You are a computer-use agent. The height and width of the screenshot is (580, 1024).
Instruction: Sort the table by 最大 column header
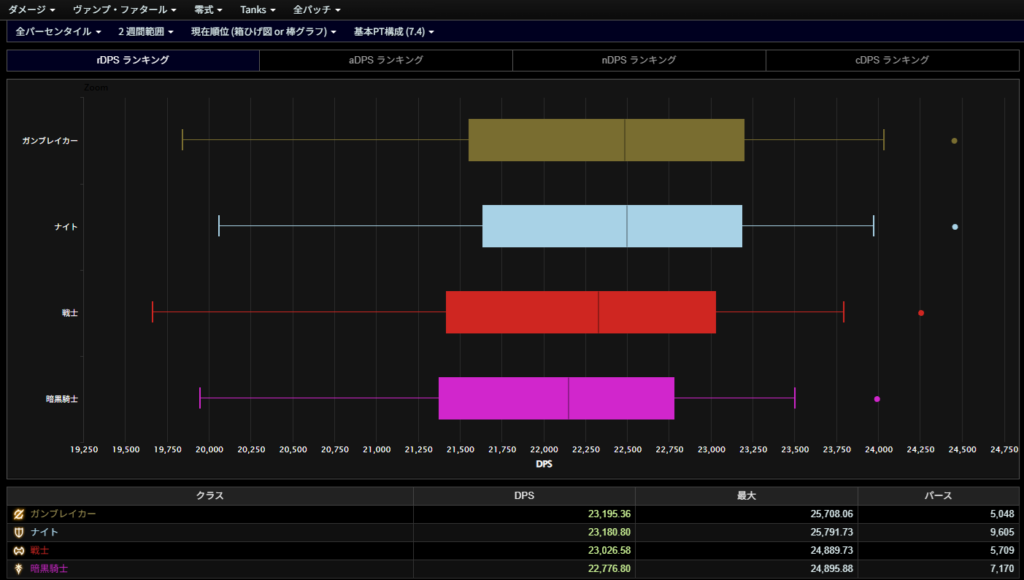point(746,495)
